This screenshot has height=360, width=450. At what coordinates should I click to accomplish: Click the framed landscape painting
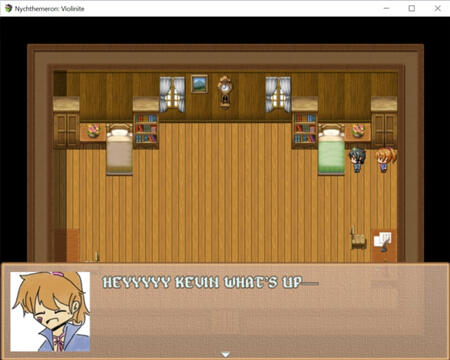coord(199,84)
